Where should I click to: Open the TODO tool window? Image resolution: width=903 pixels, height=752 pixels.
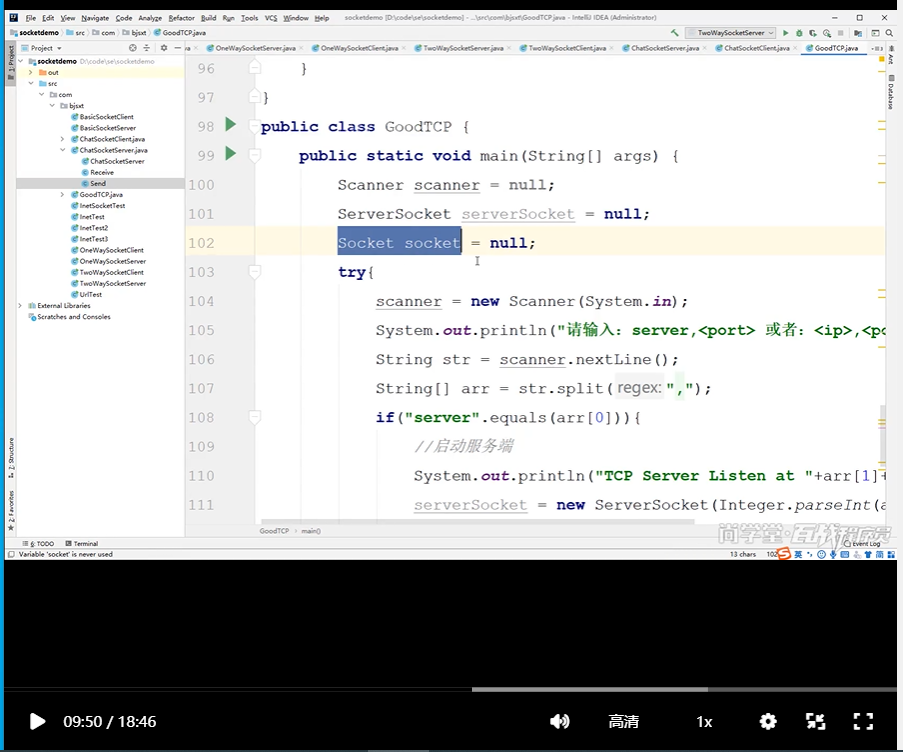(x=39, y=544)
